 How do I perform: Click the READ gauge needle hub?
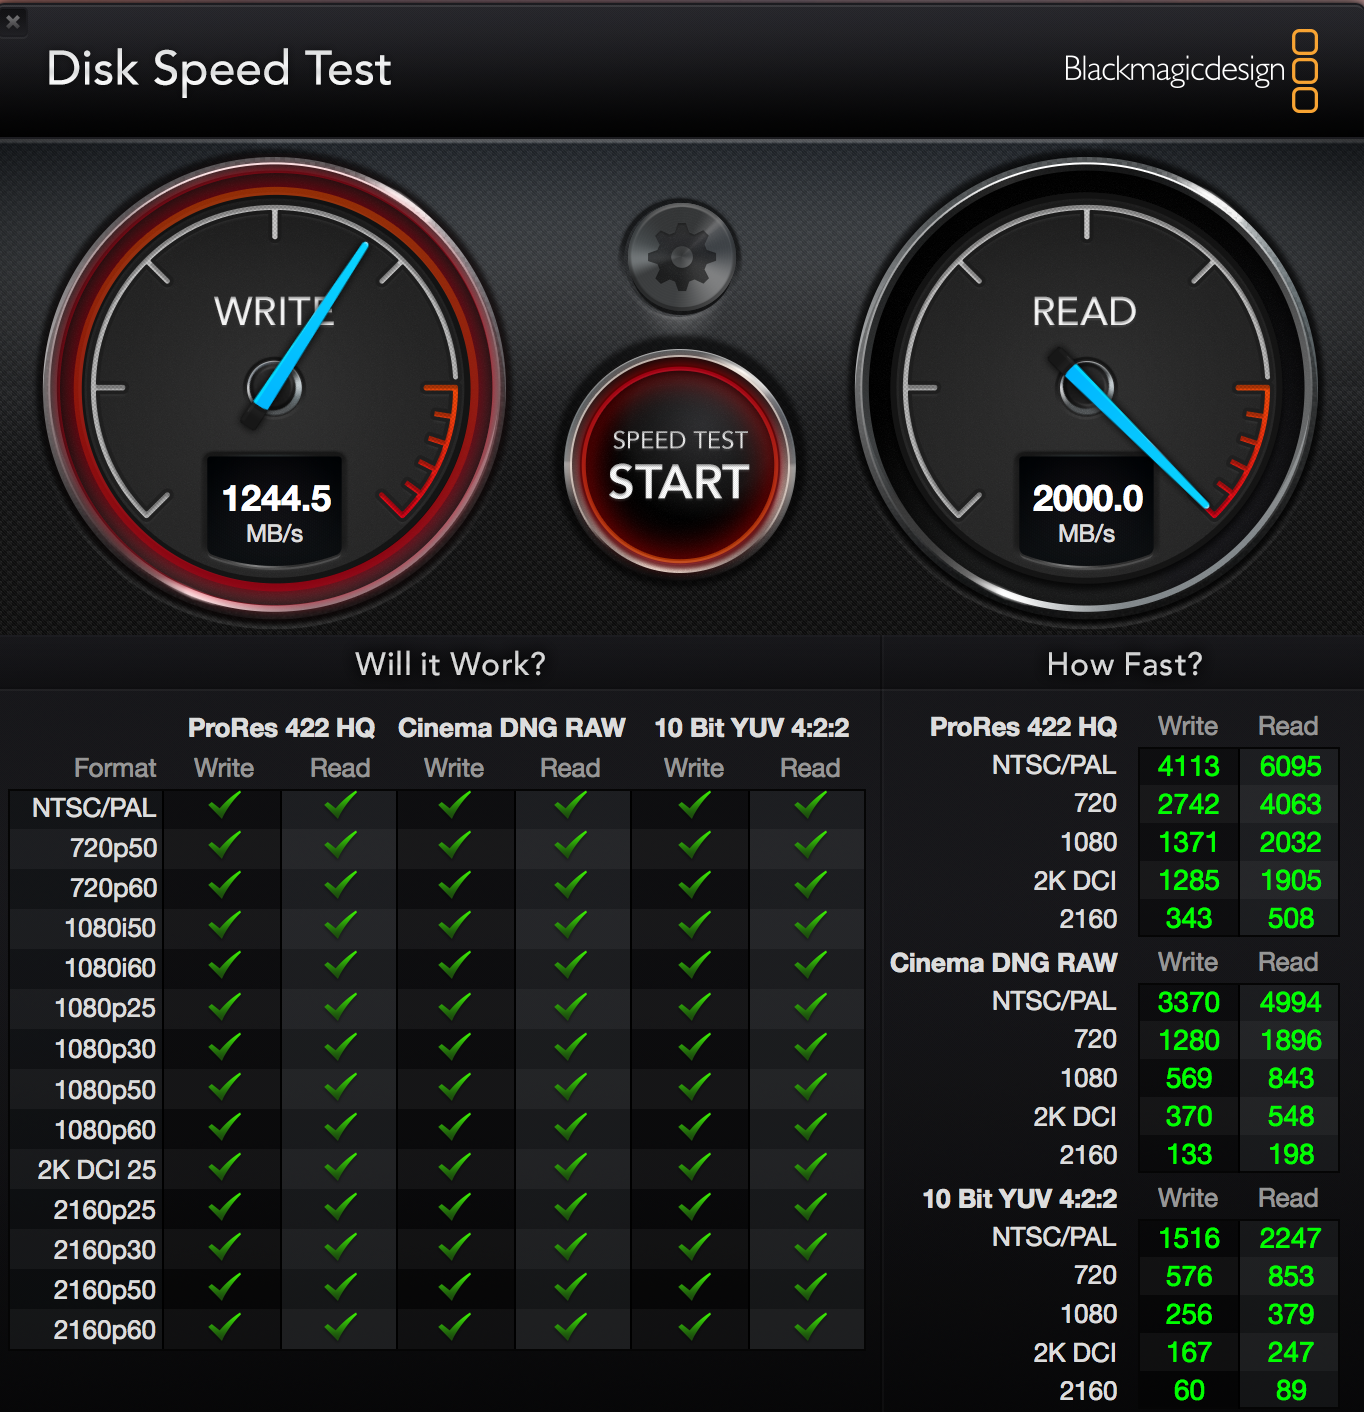coord(1087,388)
